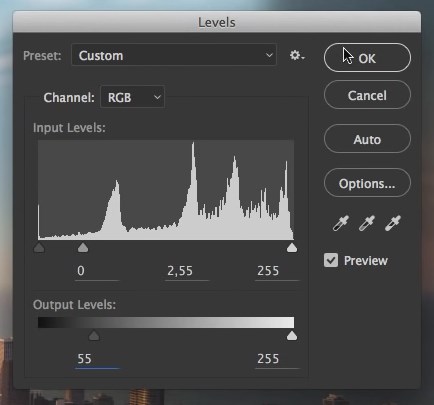
Task: Click the Cancel button
Action: pos(367,95)
